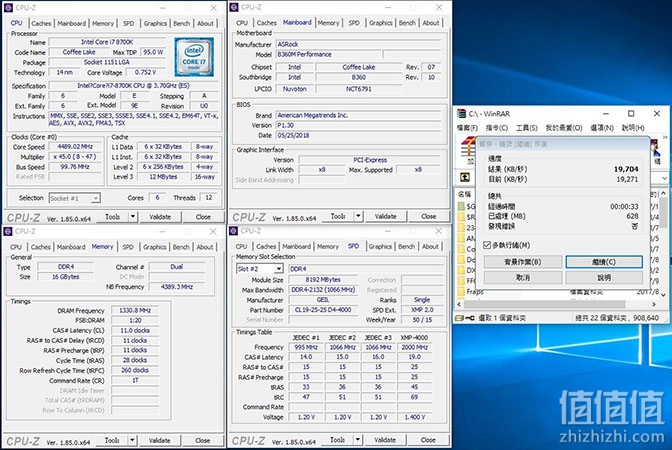Click Close button in SPD tab window
This screenshot has width=672, height=450.
point(428,440)
